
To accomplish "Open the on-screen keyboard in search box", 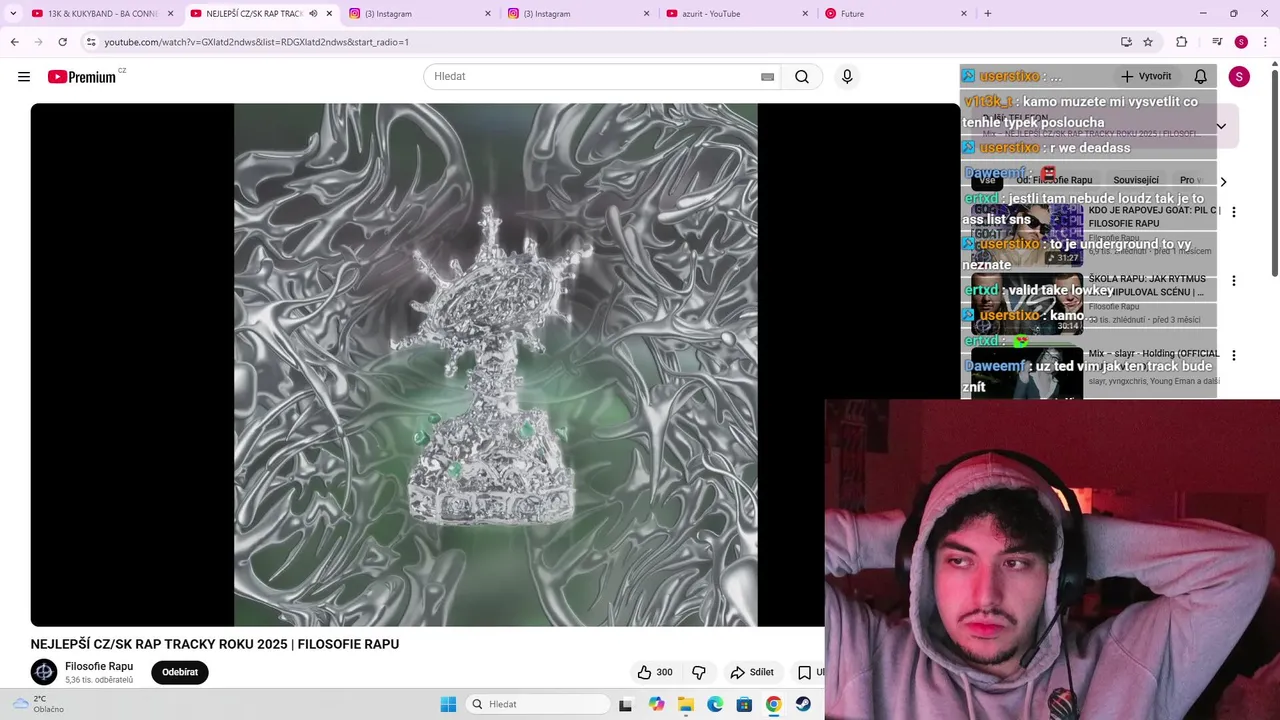I will point(767,77).
